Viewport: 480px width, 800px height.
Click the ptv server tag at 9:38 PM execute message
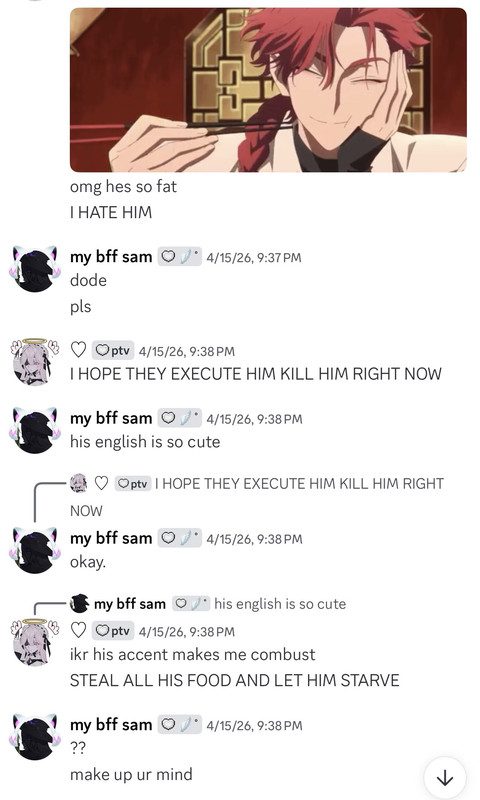113,351
